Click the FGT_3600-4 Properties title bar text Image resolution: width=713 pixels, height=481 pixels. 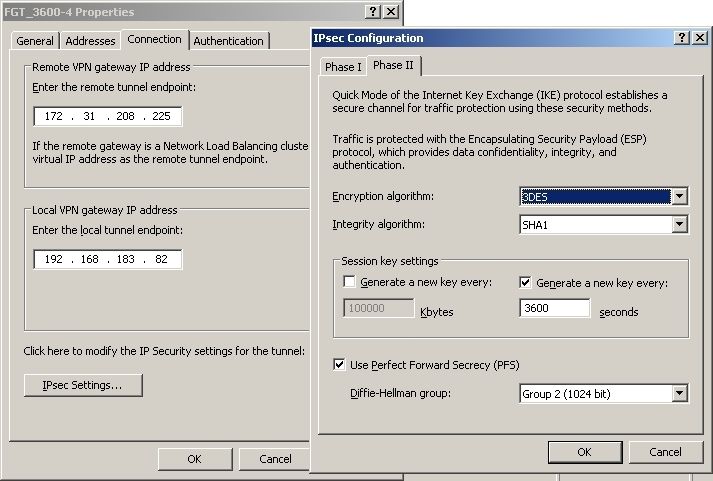(x=69, y=12)
